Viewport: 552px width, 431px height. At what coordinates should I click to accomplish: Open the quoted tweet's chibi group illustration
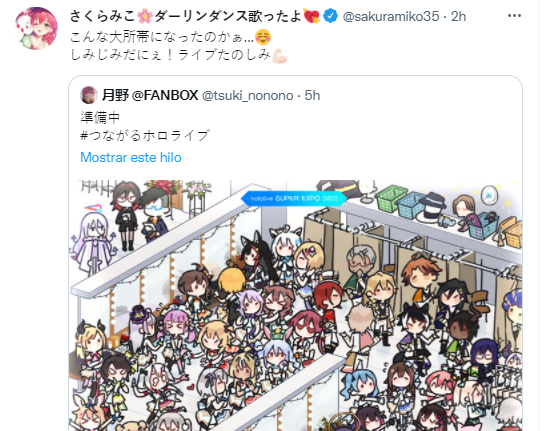coord(295,305)
